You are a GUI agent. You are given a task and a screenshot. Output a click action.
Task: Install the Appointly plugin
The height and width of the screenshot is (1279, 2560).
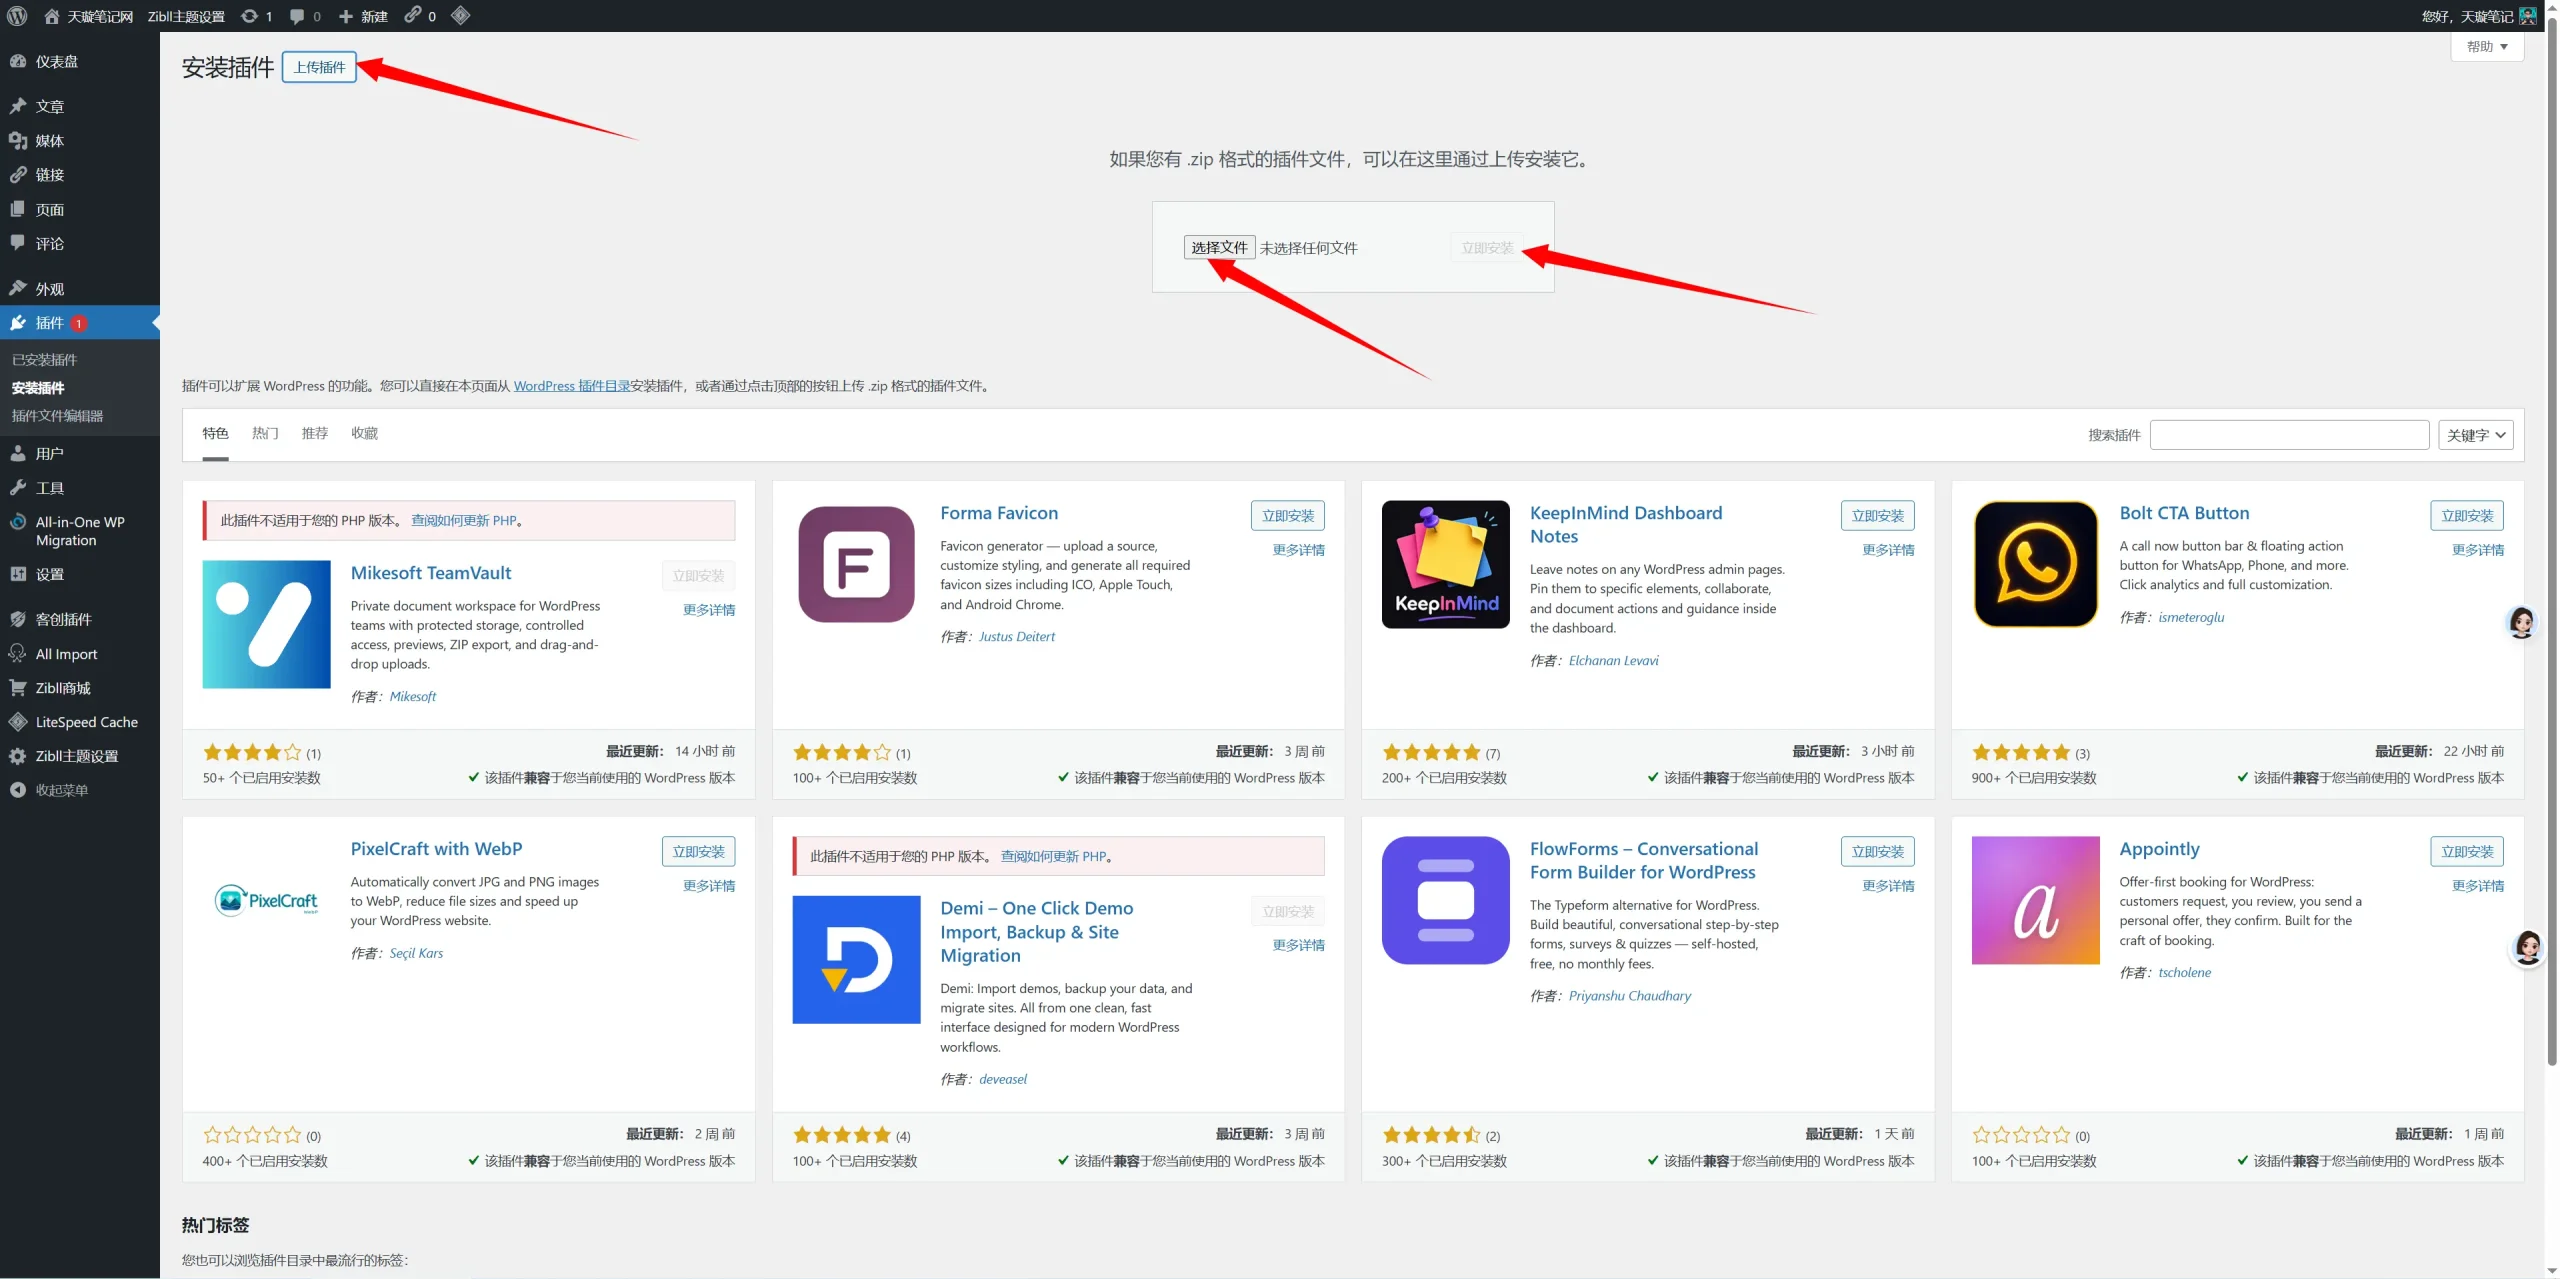[x=2467, y=852]
